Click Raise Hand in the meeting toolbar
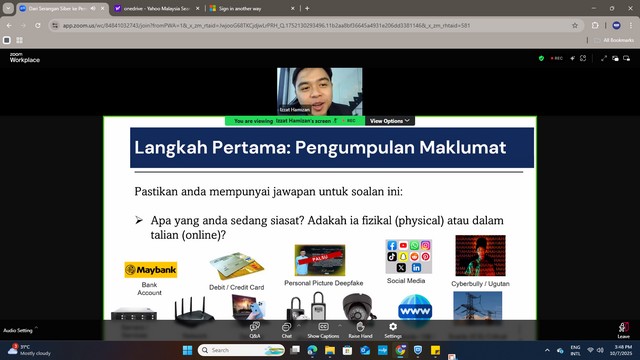Viewport: 640px width, 360px height. pos(360,330)
